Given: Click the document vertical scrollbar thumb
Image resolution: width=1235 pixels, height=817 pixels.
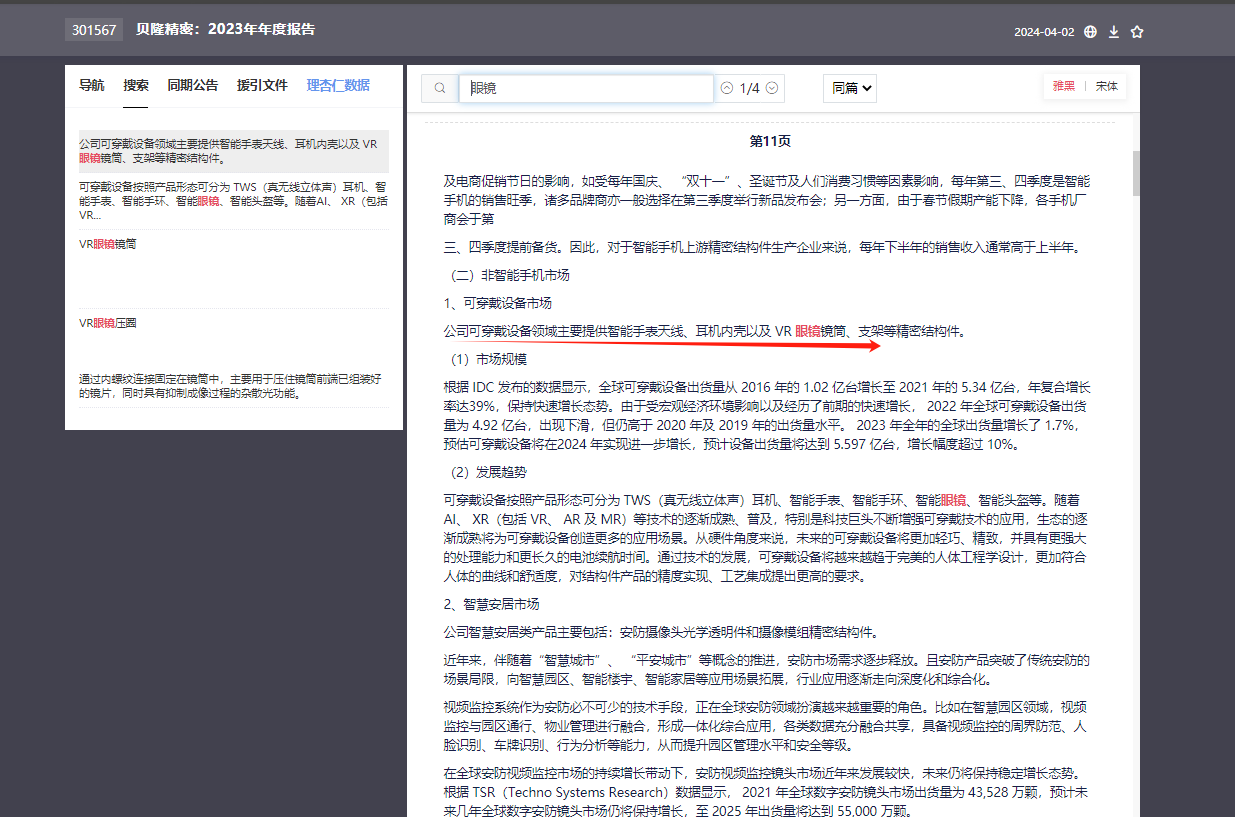Looking at the screenshot, I should coord(1135,173).
